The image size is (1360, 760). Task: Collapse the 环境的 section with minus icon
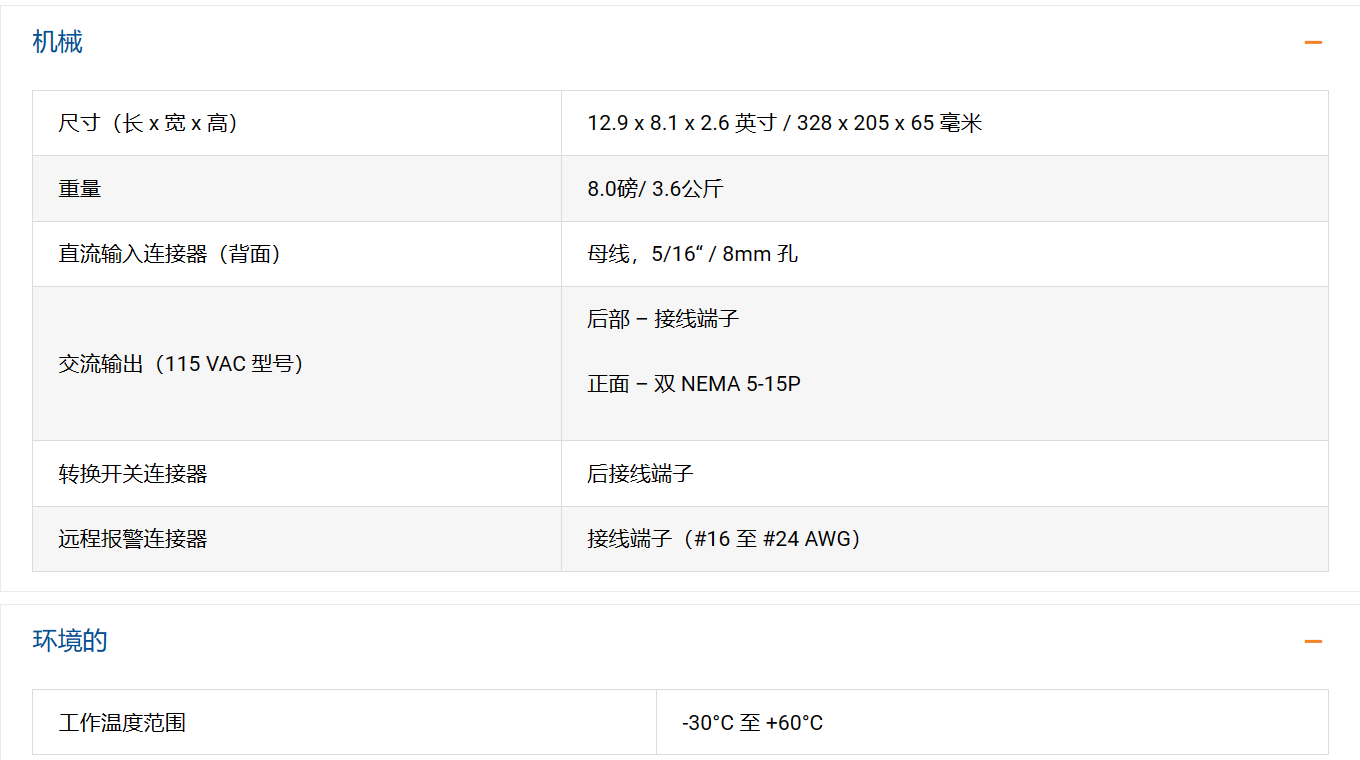tap(1313, 641)
